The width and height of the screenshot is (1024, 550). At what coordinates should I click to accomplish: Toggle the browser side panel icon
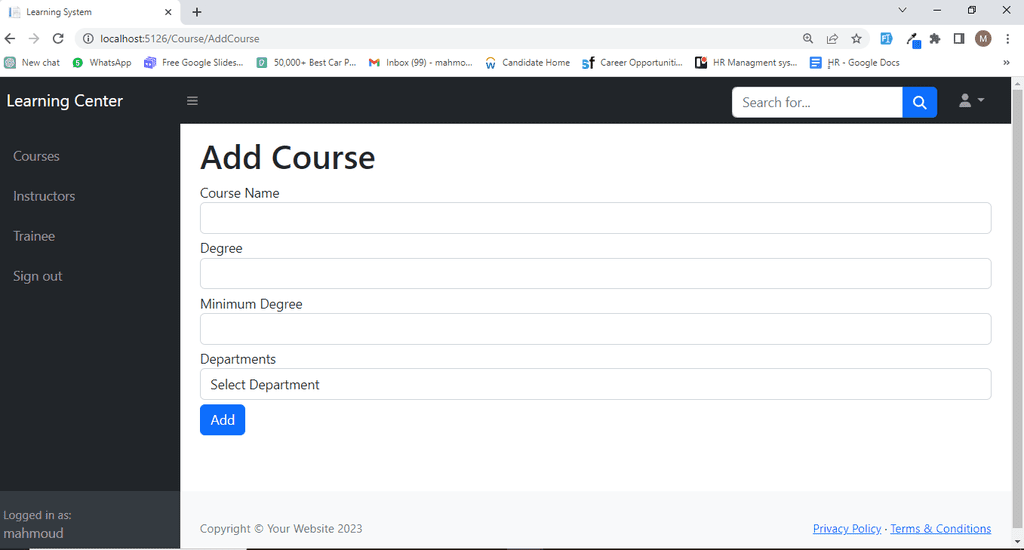click(x=959, y=39)
